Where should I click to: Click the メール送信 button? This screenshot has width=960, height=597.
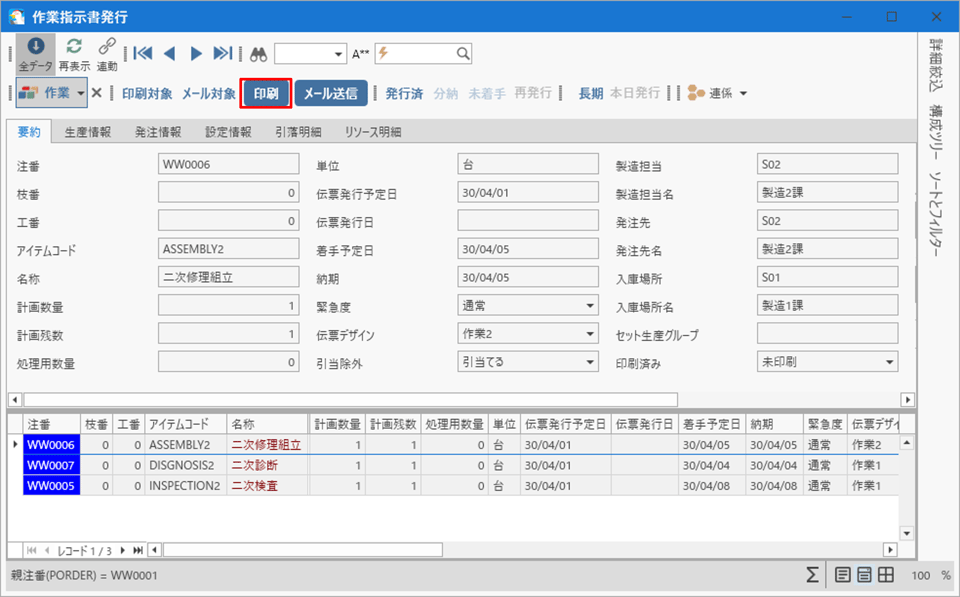pyautogui.click(x=331, y=93)
